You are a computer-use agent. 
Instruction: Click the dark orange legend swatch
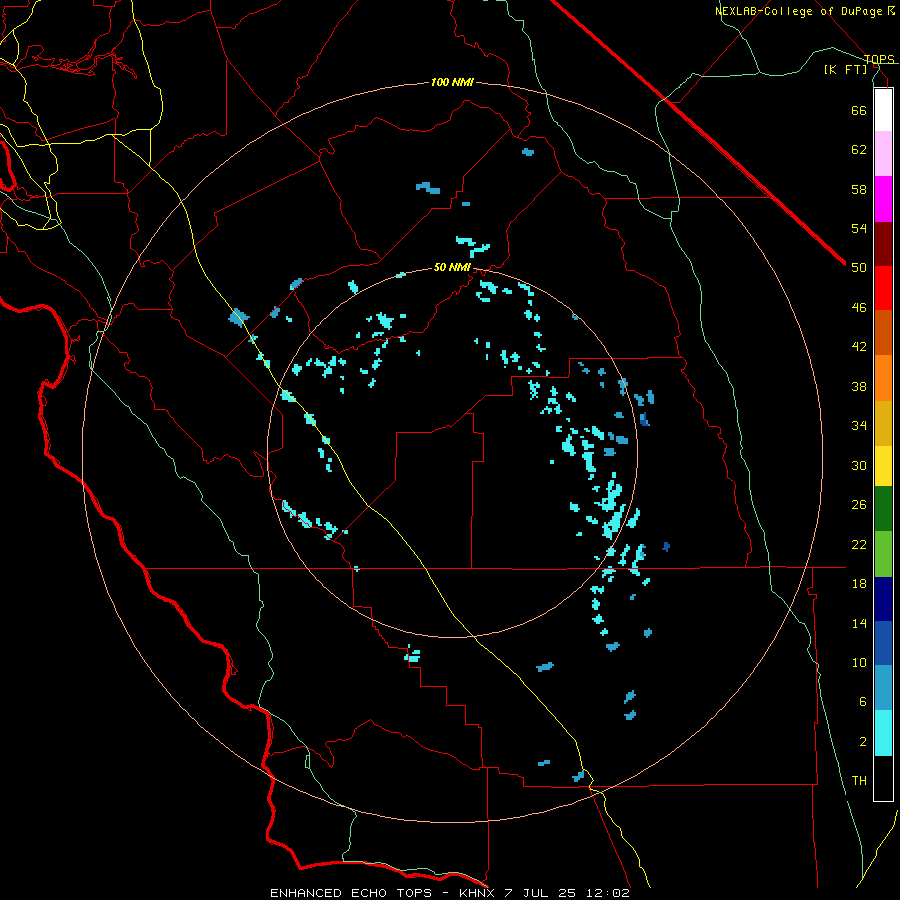click(883, 332)
